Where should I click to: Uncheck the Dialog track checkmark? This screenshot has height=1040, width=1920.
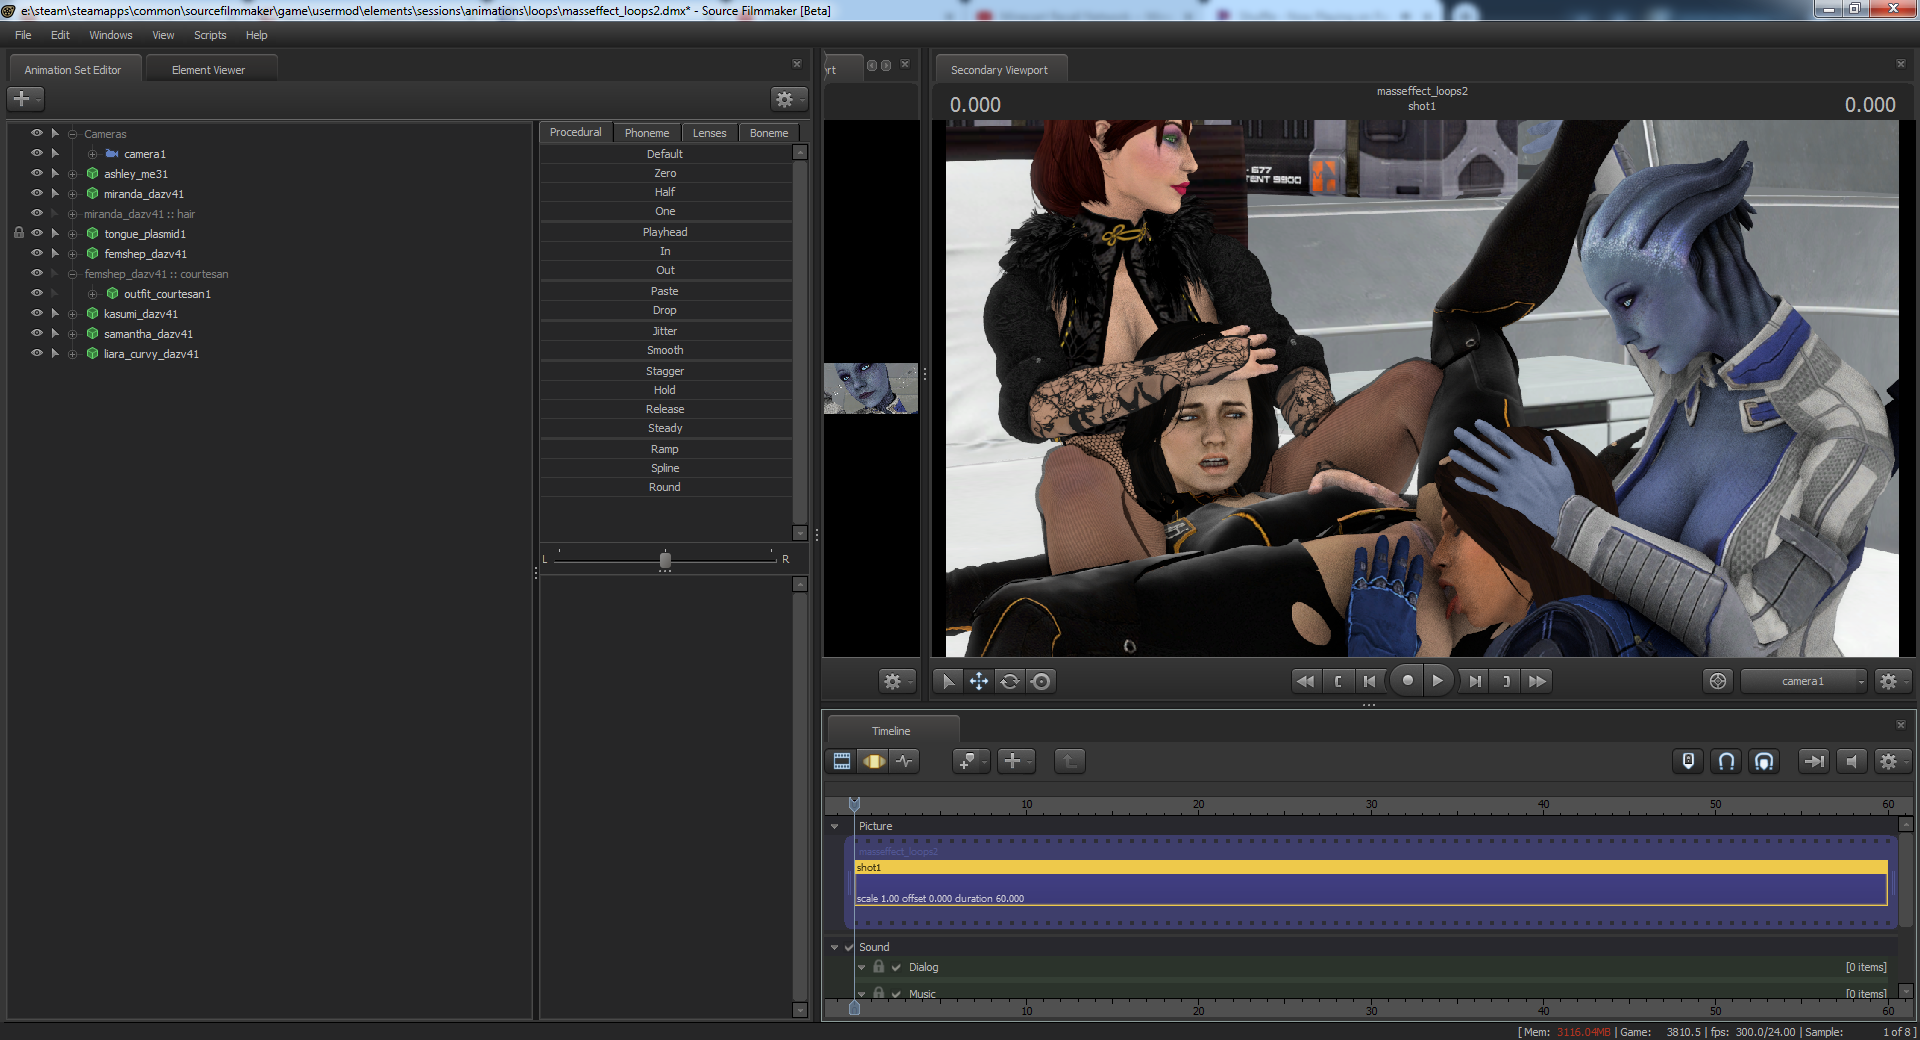coord(896,967)
